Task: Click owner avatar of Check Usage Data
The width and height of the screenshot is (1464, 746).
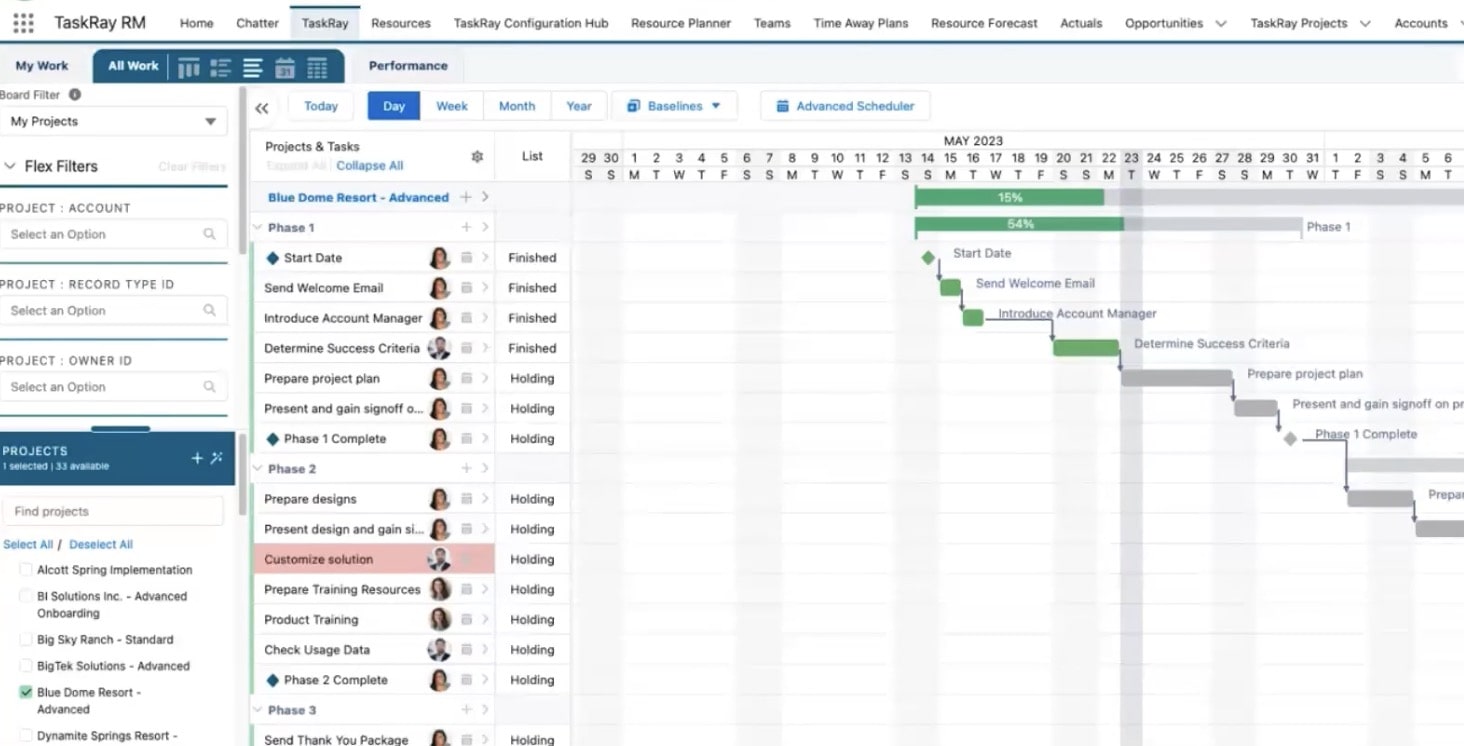Action: (x=439, y=649)
